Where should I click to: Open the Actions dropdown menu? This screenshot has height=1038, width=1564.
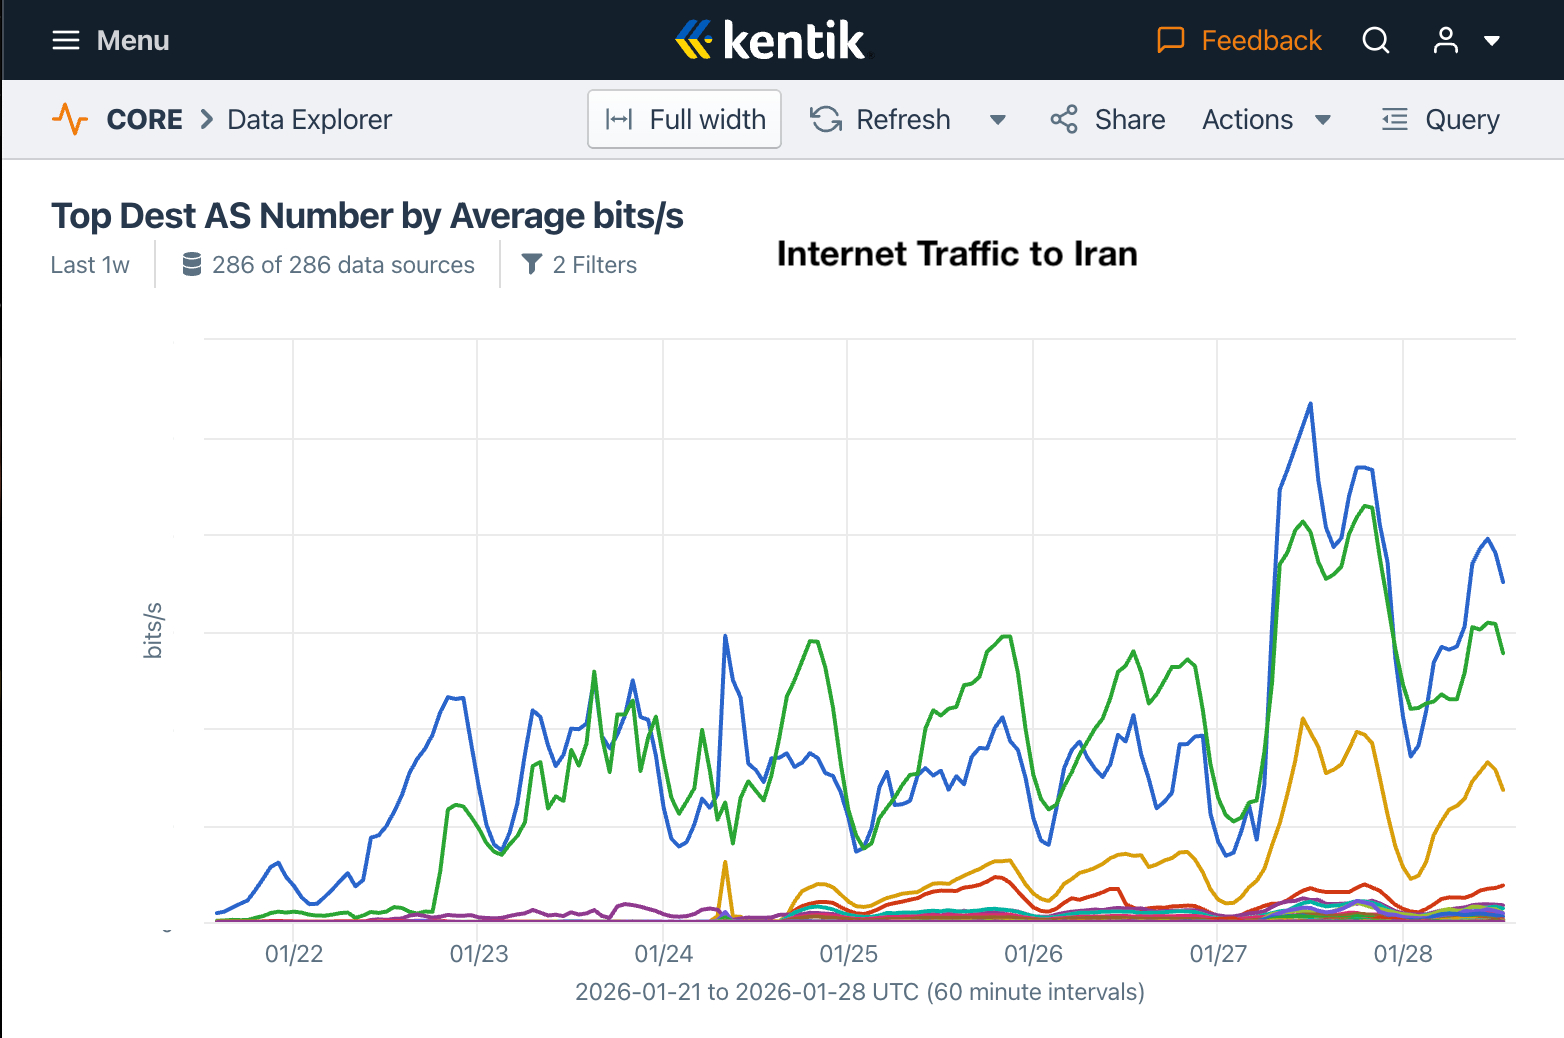click(1266, 120)
